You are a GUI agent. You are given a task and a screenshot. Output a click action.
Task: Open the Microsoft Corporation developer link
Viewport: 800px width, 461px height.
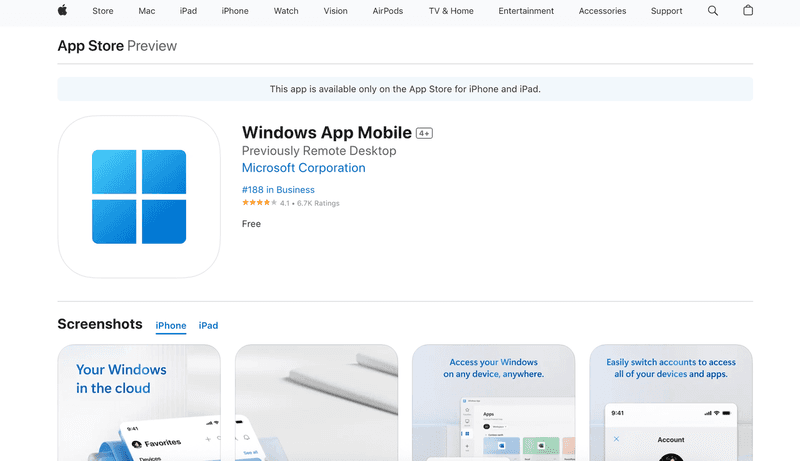(x=304, y=168)
